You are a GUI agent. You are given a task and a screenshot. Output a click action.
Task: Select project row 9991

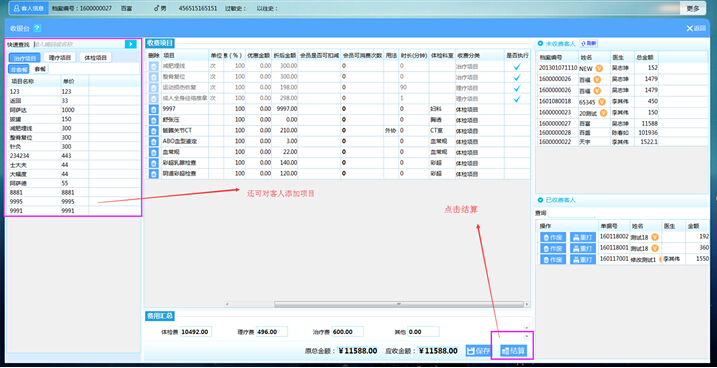75,211
